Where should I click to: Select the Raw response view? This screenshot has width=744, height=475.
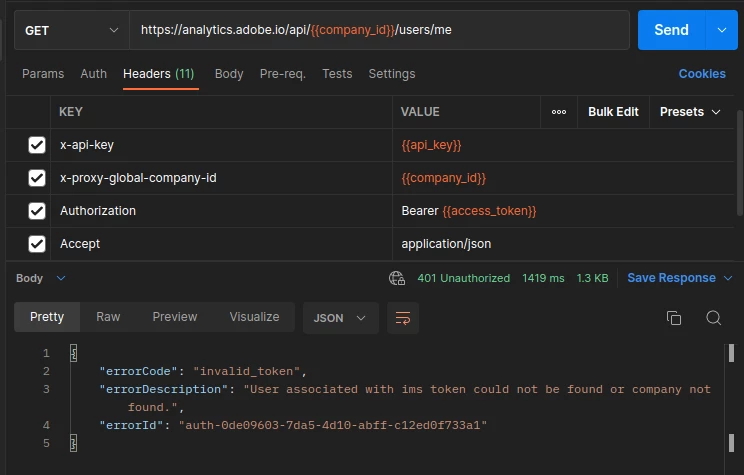108,317
